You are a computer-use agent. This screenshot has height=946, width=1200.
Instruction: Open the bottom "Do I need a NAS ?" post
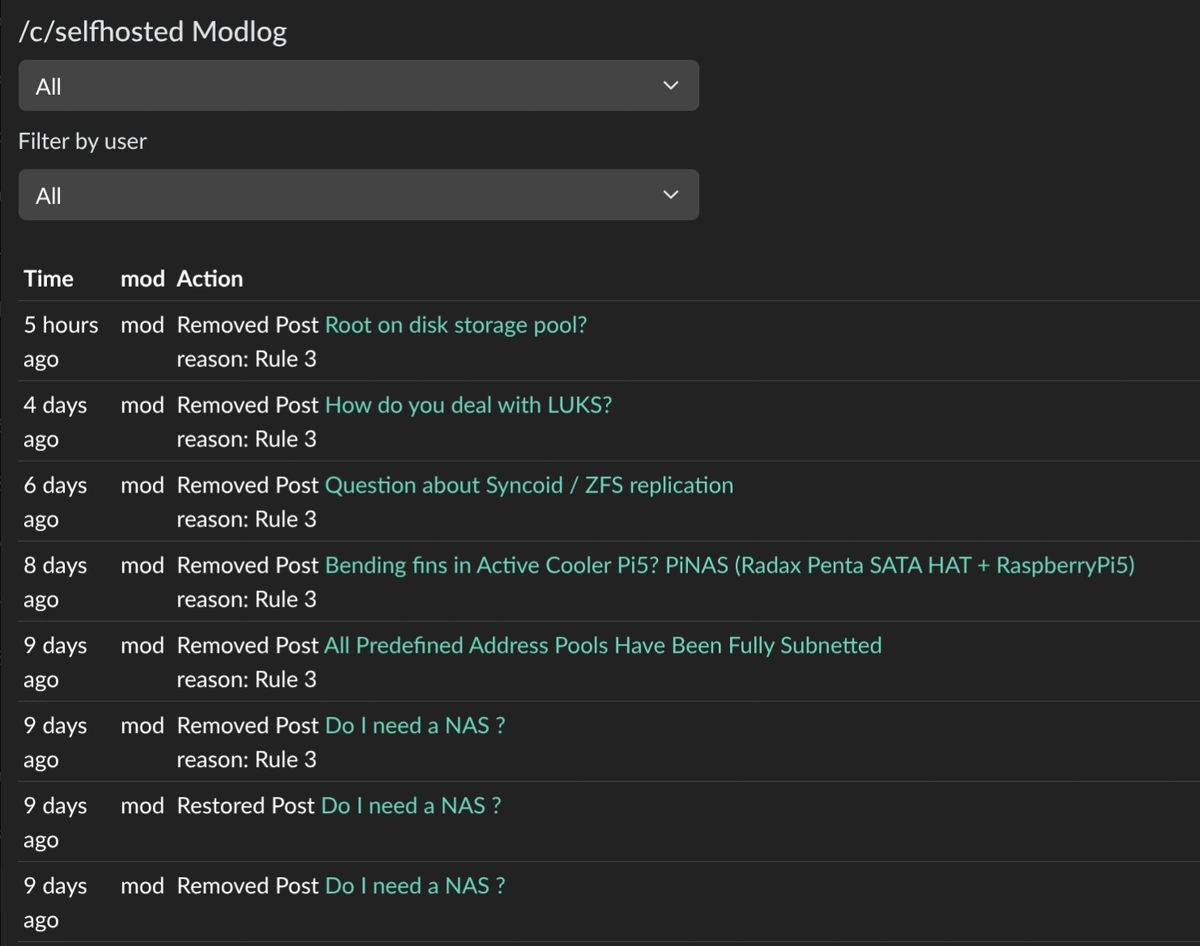[x=414, y=885]
